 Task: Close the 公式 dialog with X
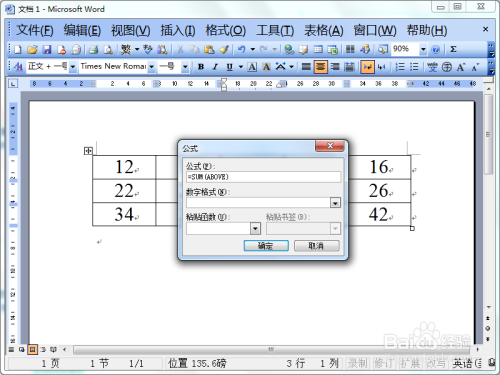coord(330,146)
